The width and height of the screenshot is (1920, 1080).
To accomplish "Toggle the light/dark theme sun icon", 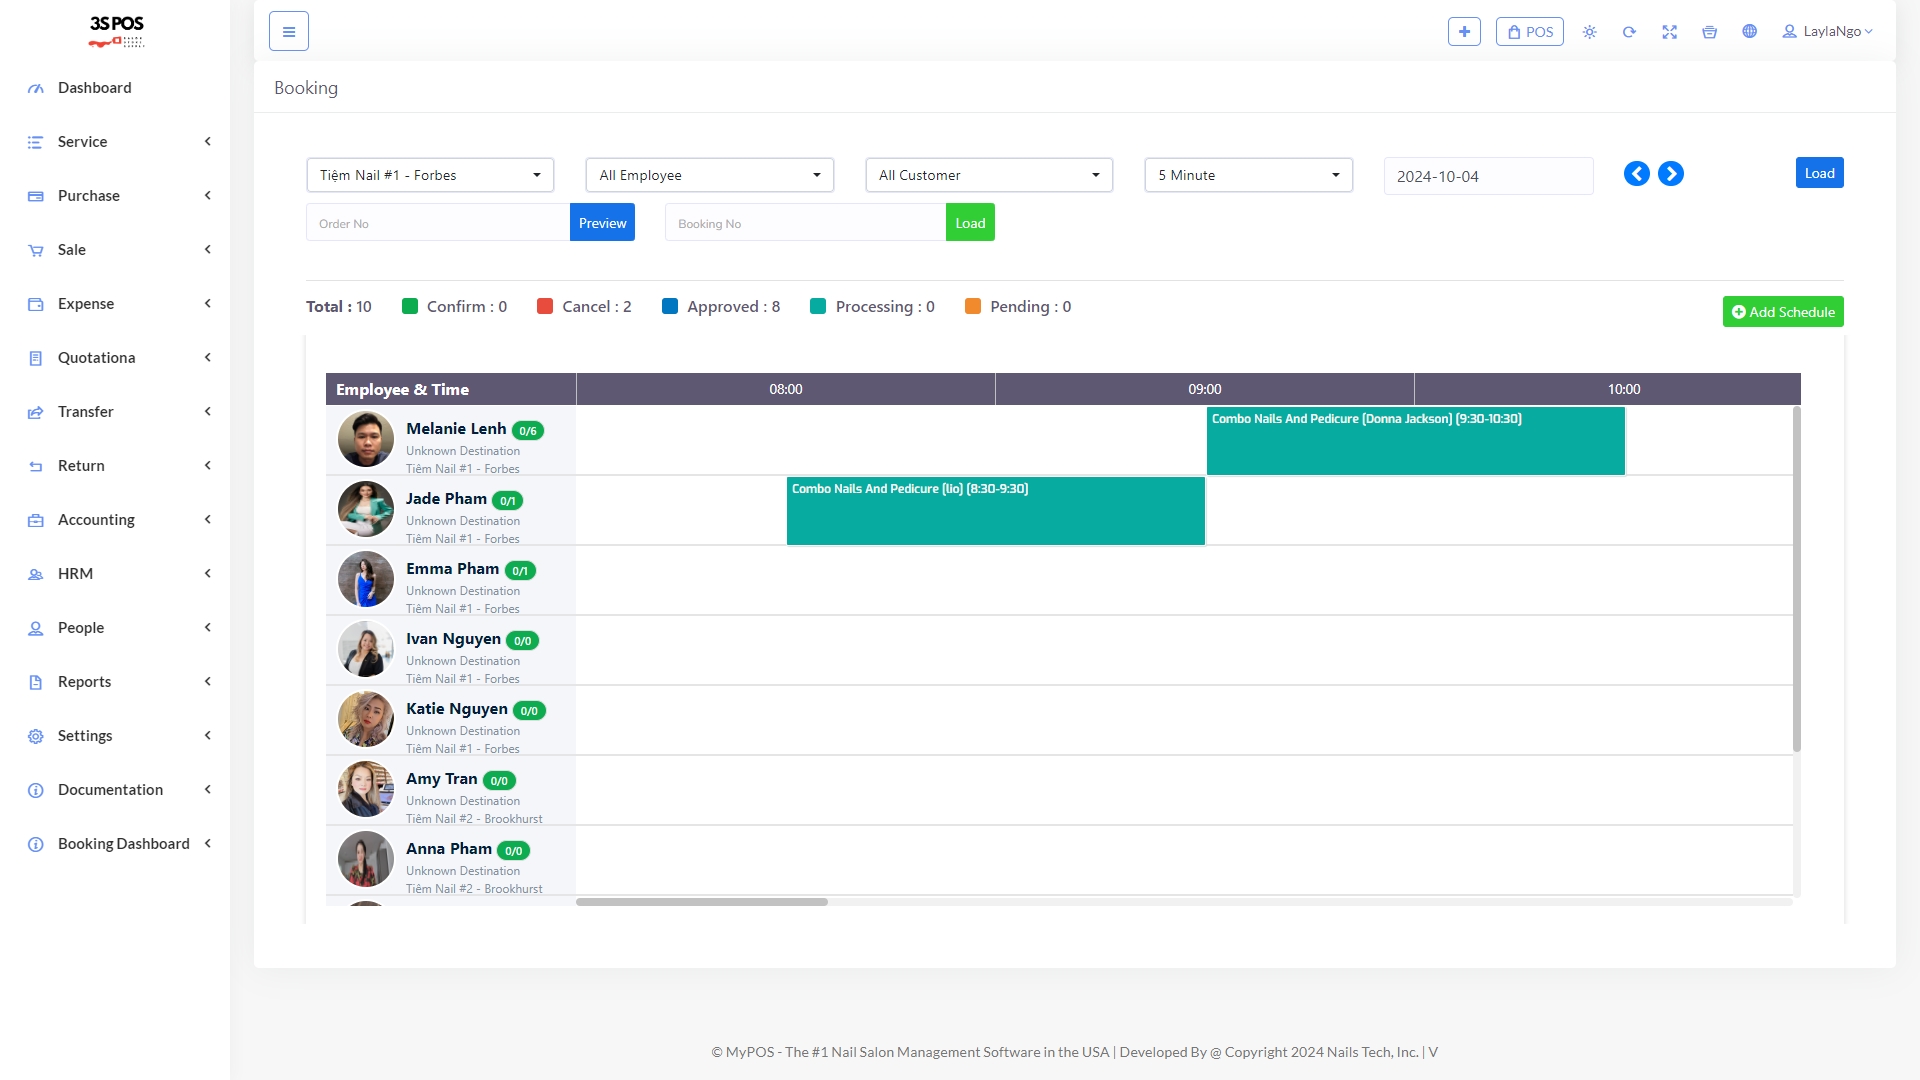I will [x=1589, y=32].
